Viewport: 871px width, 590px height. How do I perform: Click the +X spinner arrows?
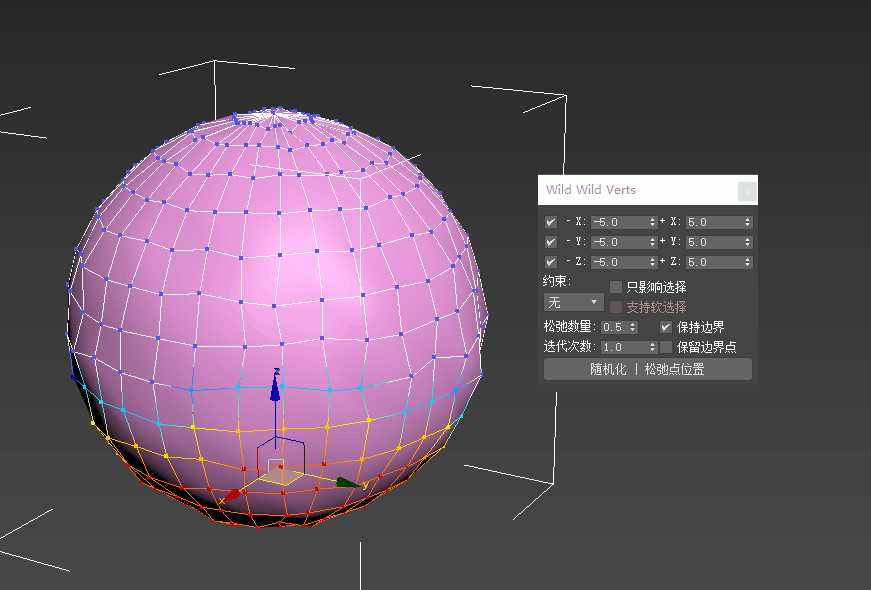(x=748, y=222)
